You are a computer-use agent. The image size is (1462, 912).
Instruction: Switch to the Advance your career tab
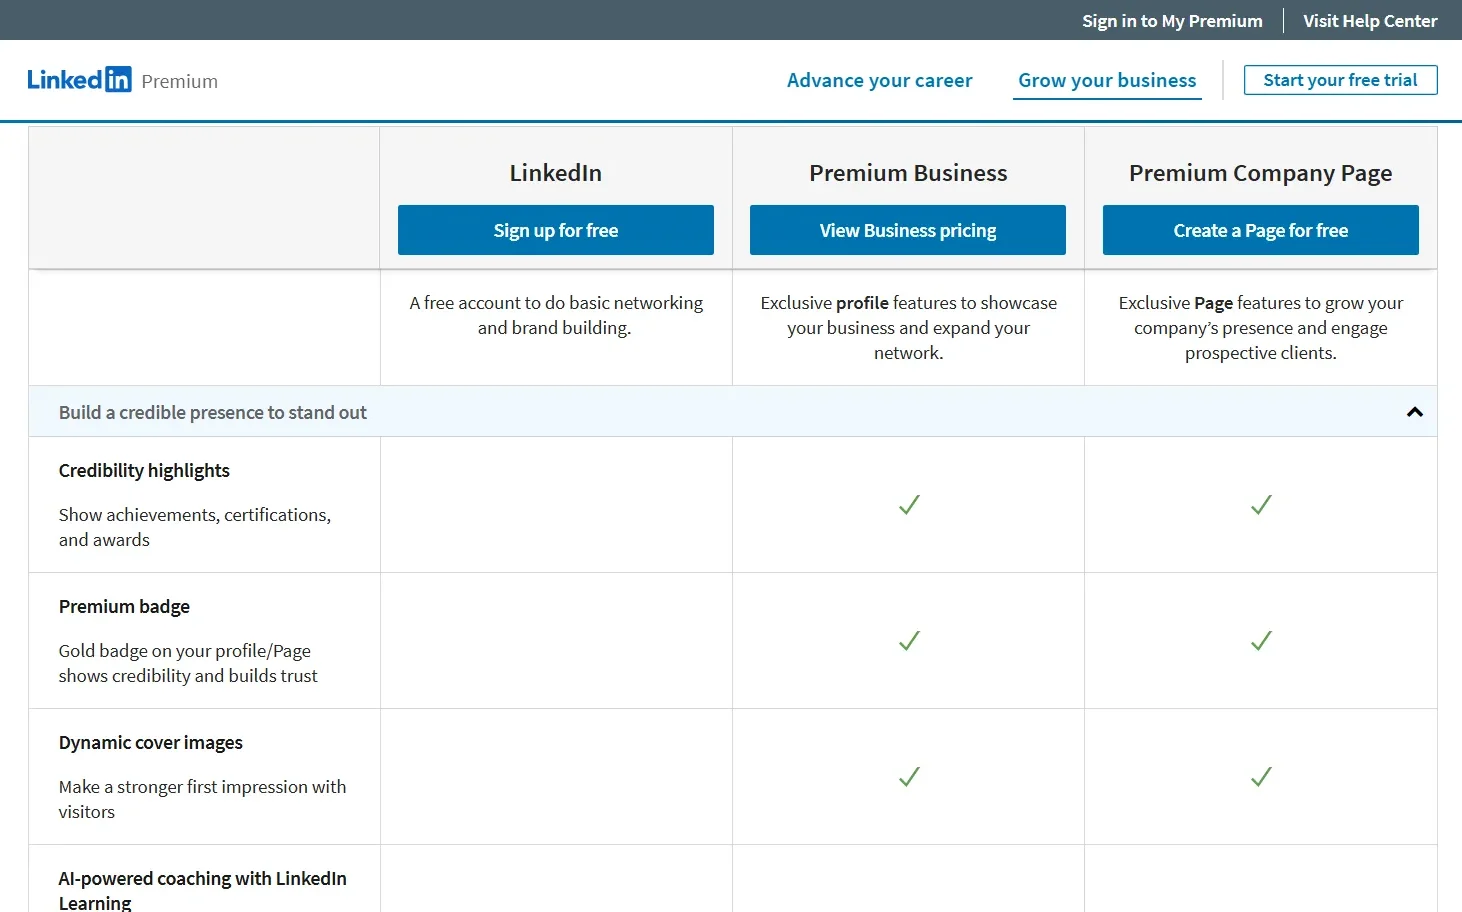coord(879,80)
